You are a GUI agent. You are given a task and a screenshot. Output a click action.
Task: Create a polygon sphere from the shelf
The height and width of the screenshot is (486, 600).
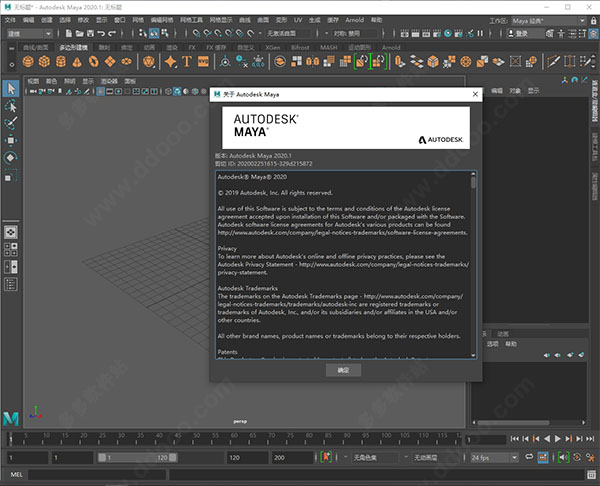click(28, 61)
